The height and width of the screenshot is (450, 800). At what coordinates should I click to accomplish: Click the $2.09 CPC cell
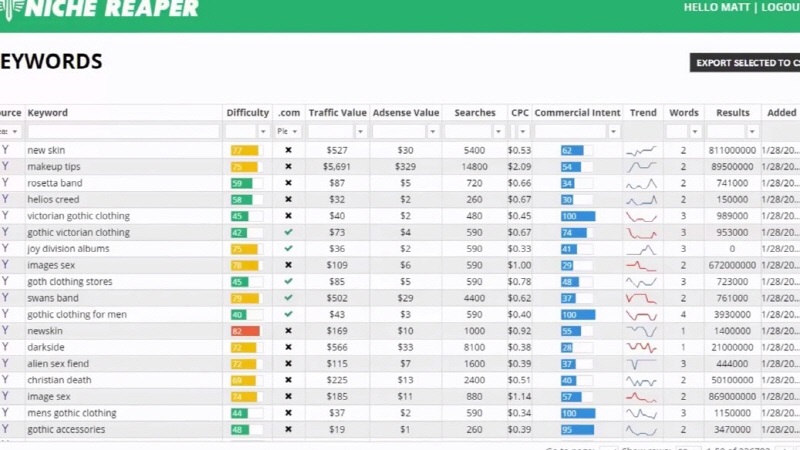[519, 166]
